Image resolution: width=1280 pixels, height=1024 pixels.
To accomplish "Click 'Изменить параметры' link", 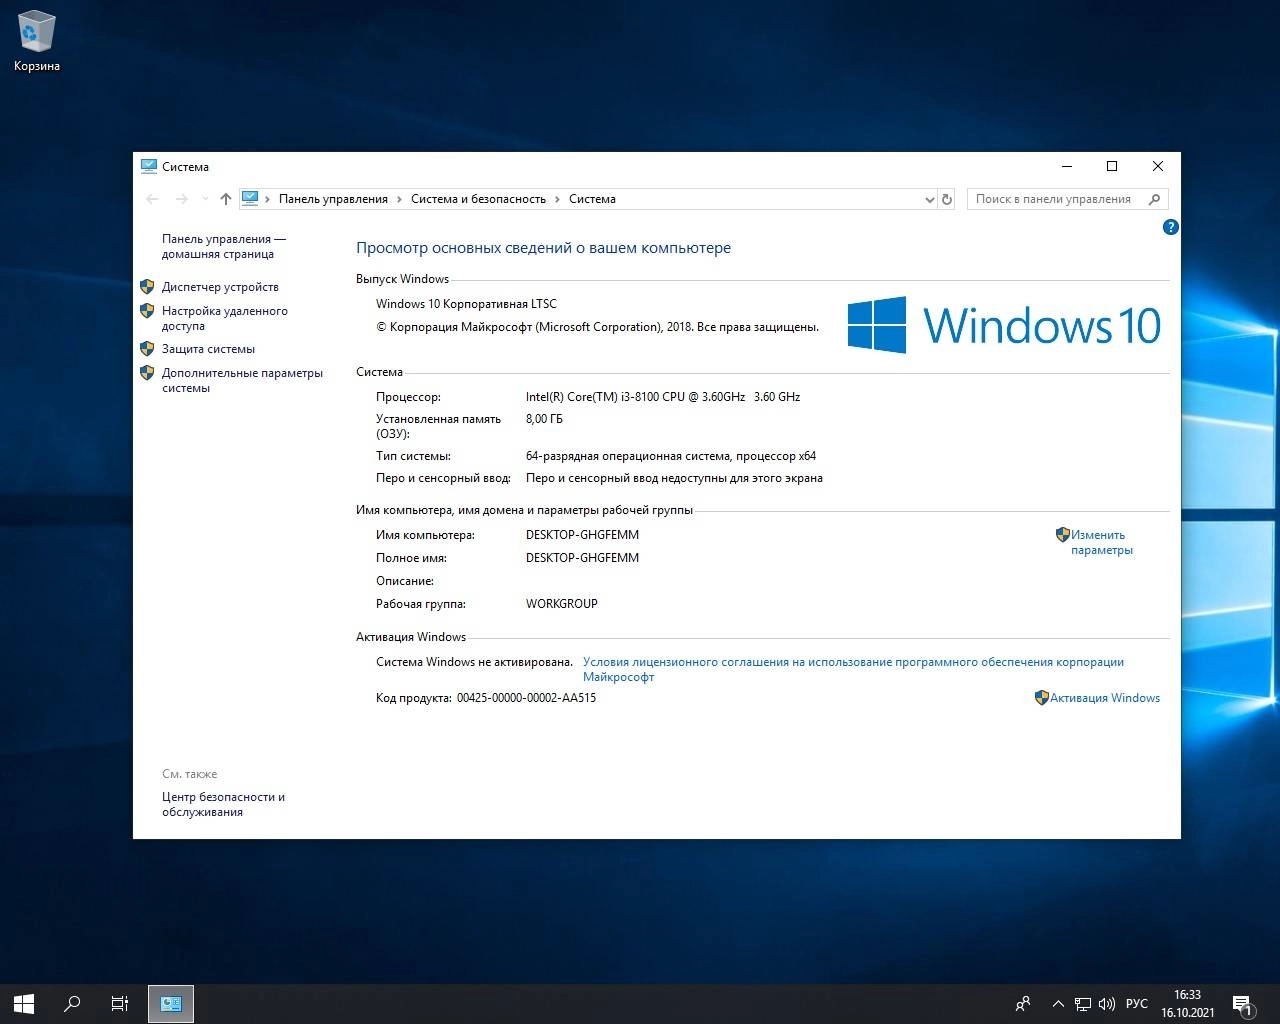I will point(1101,542).
